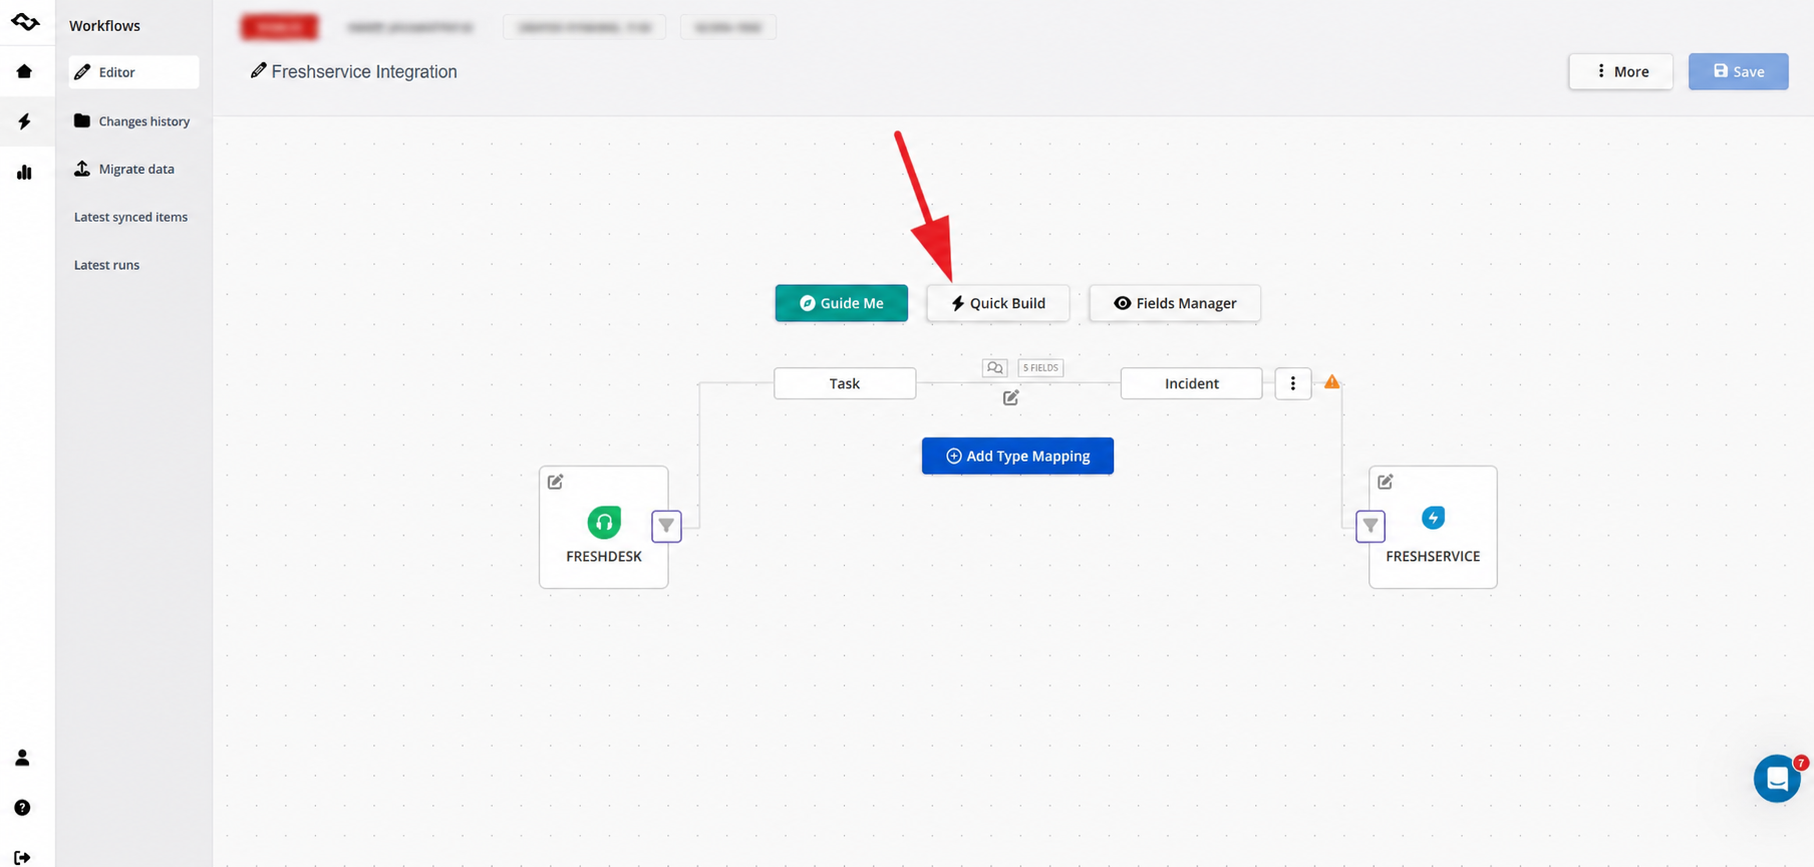Launch Quick Build
Screen dimensions: 1814x867
tap(998, 303)
